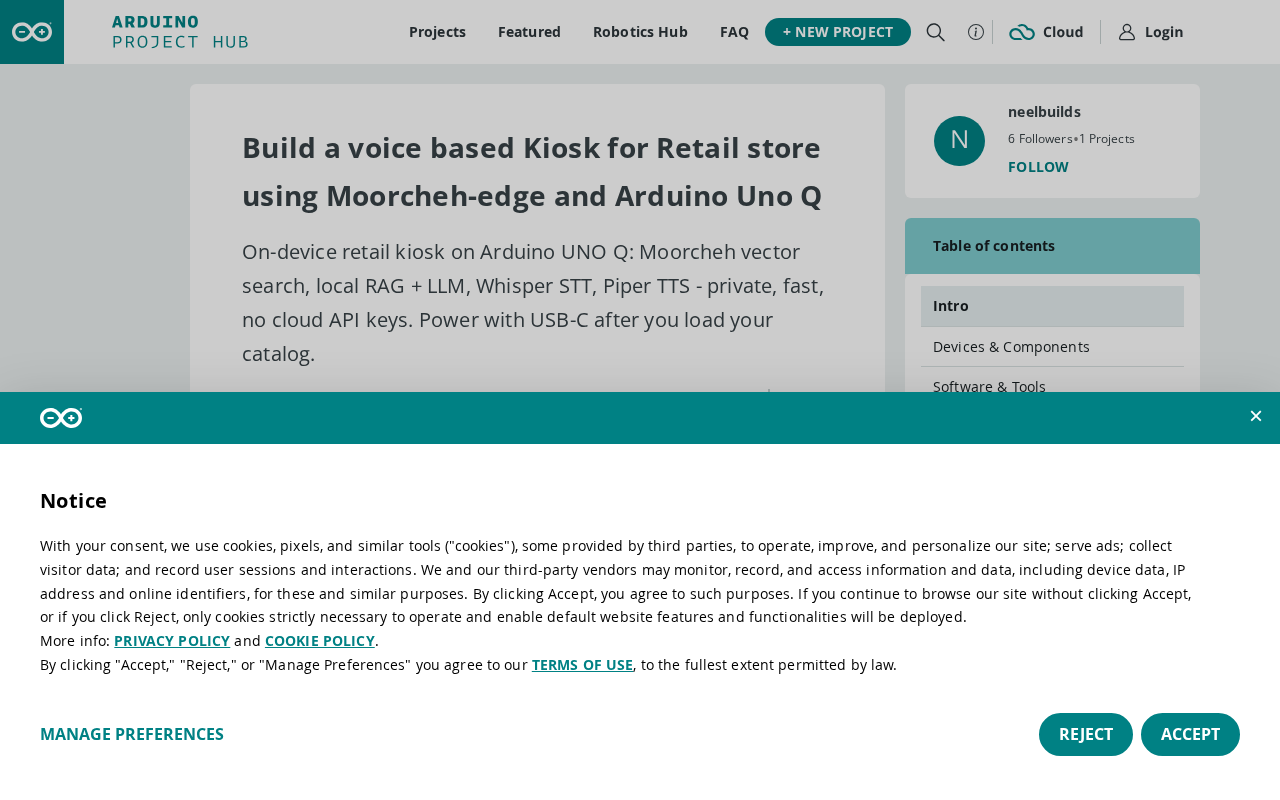Open the search magnifier icon
Viewport: 1280px width, 800px height.
click(936, 32)
